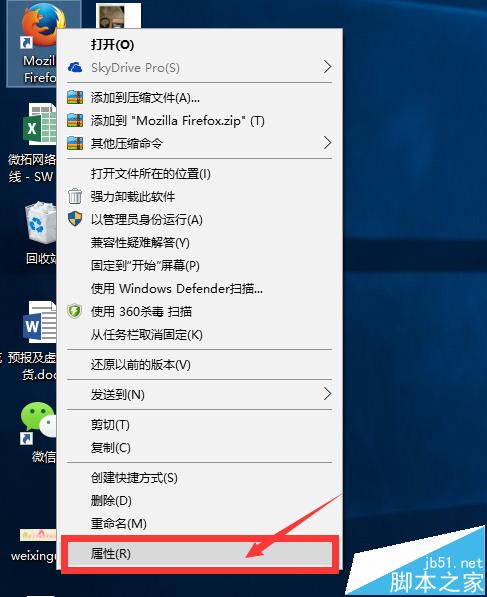Image resolution: width=487 pixels, height=597 pixels.
Task: Expand the 其他压缩命令 submenu arrow
Action: tap(327, 143)
